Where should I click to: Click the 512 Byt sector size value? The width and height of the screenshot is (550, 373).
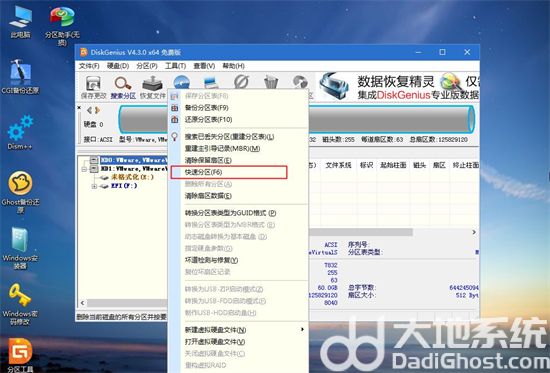pos(467,295)
